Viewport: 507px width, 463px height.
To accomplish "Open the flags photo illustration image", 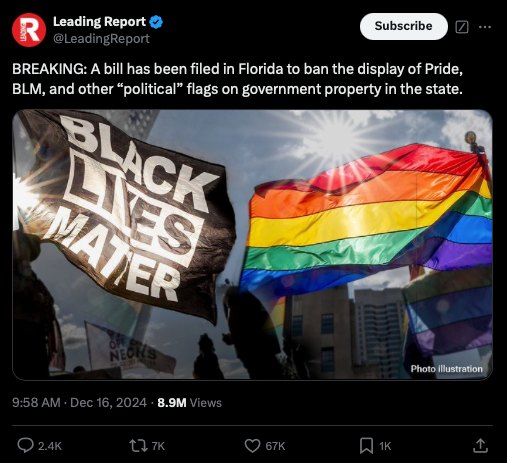I will pyautogui.click(x=252, y=244).
